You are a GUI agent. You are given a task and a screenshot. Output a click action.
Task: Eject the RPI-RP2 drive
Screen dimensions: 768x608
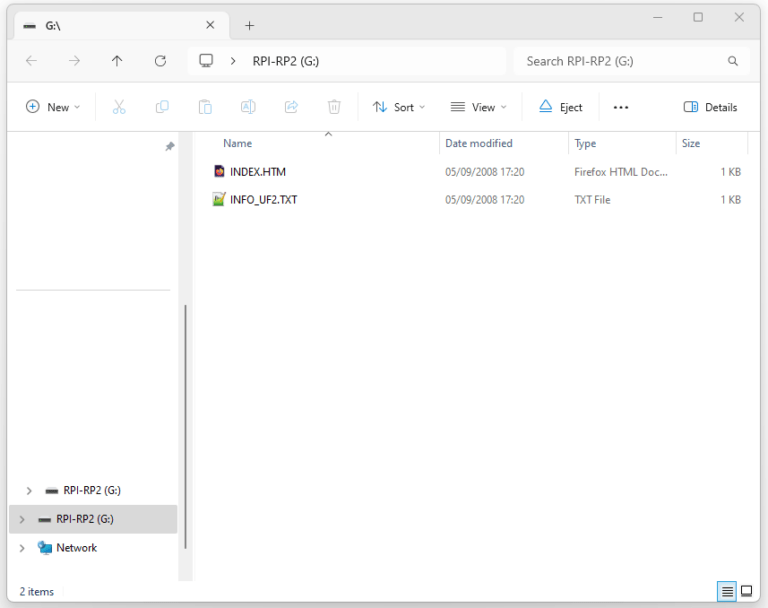(x=561, y=107)
